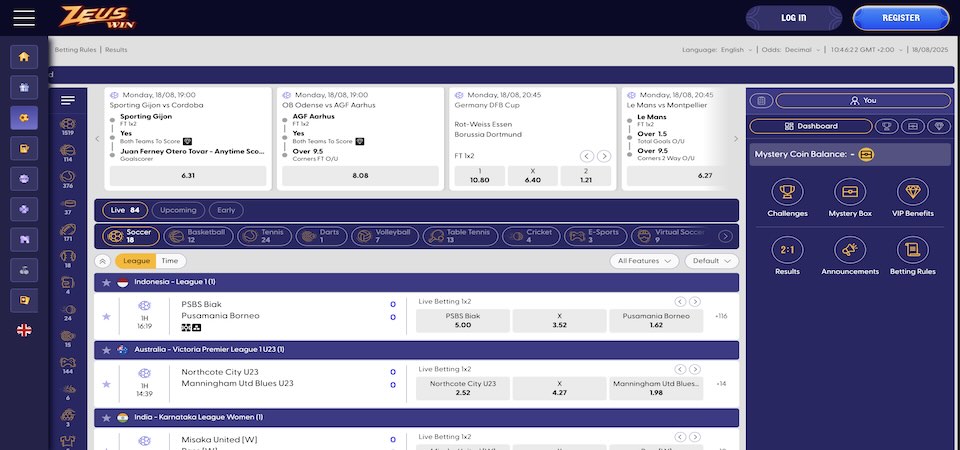
Task: Select American football icon with 171 events
Action: [68, 233]
